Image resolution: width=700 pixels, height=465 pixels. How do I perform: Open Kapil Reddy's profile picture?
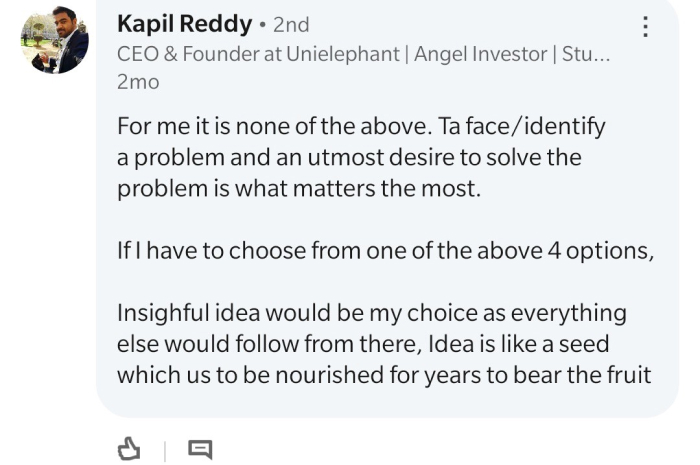[54, 40]
